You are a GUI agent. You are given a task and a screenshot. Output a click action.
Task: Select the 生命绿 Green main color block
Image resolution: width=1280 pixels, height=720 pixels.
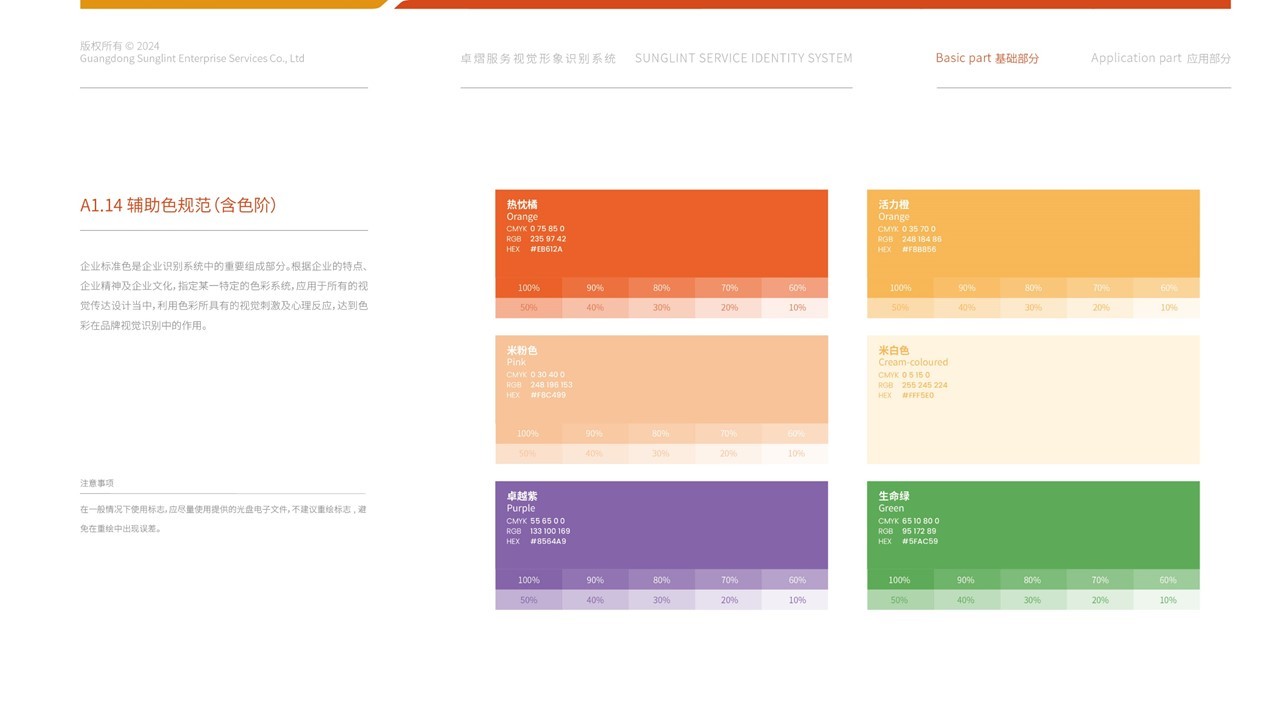tap(1032, 525)
